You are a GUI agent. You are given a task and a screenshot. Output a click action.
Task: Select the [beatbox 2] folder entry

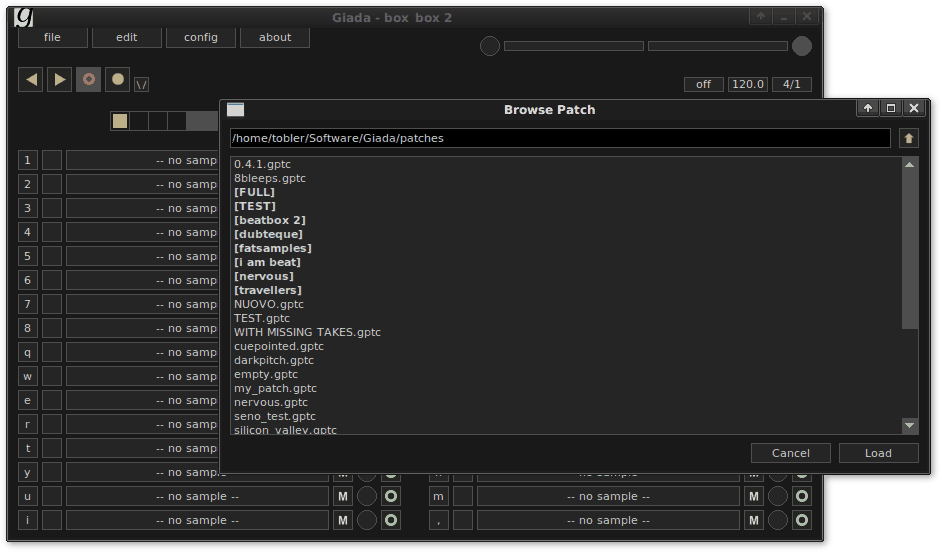coord(269,220)
